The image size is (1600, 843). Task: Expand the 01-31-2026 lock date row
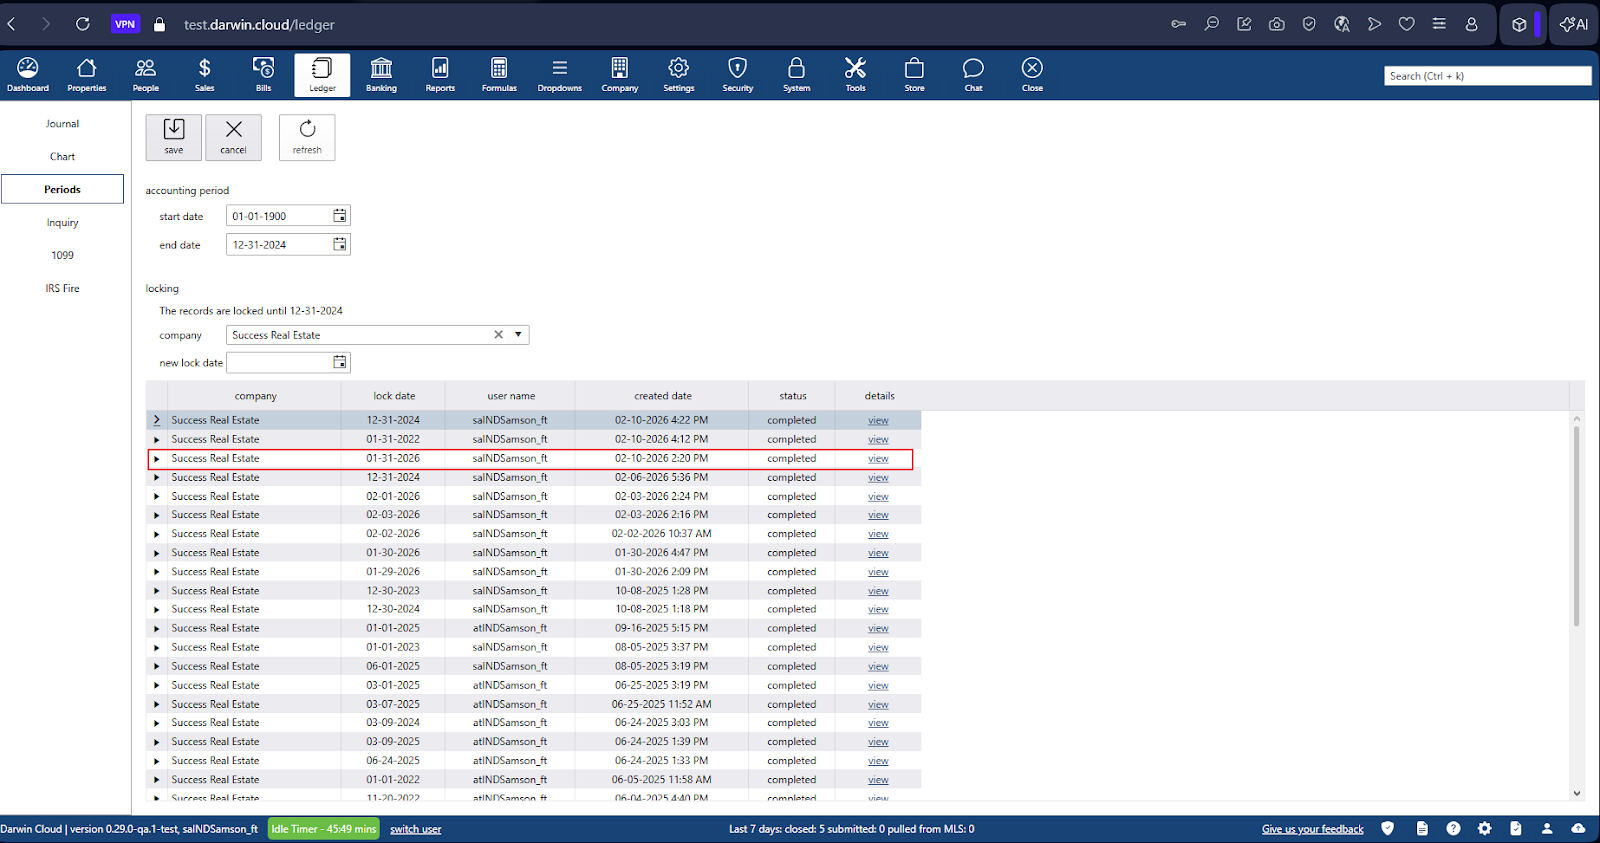pos(156,459)
